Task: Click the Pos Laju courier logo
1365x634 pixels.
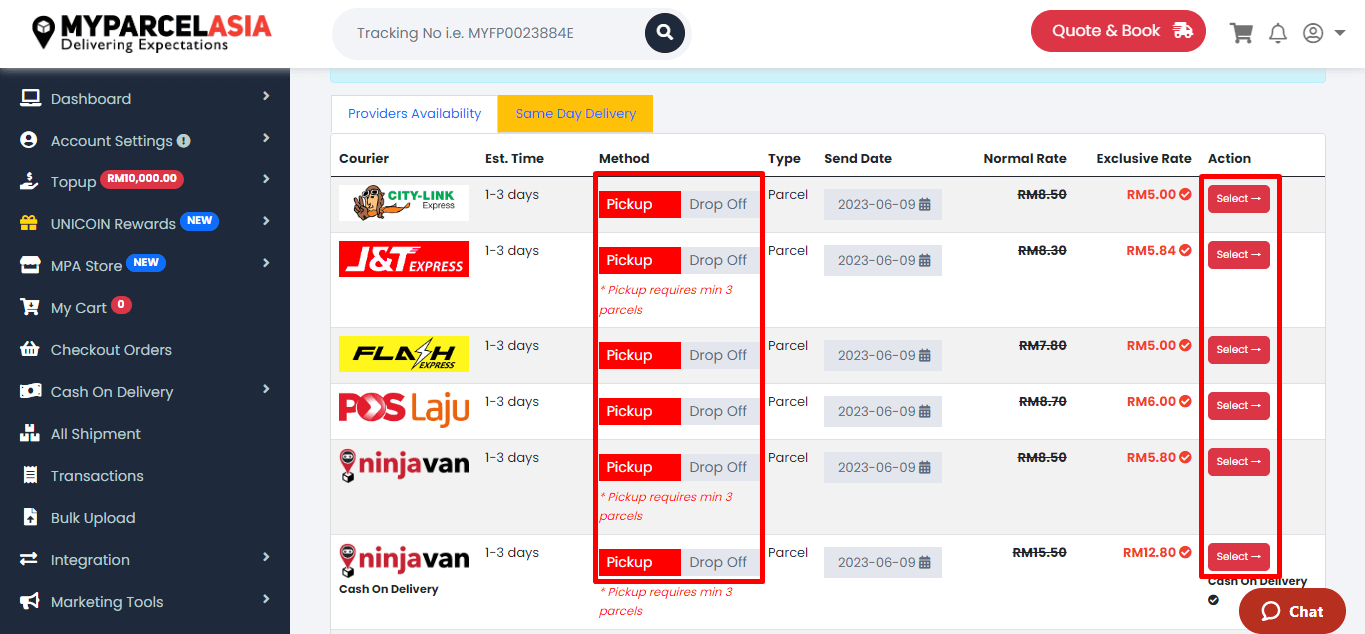Action: pyautogui.click(x=404, y=410)
